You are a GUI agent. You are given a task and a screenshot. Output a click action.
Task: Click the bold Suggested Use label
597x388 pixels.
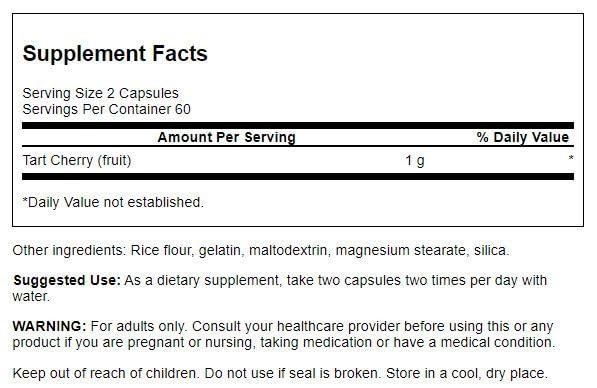pos(67,281)
